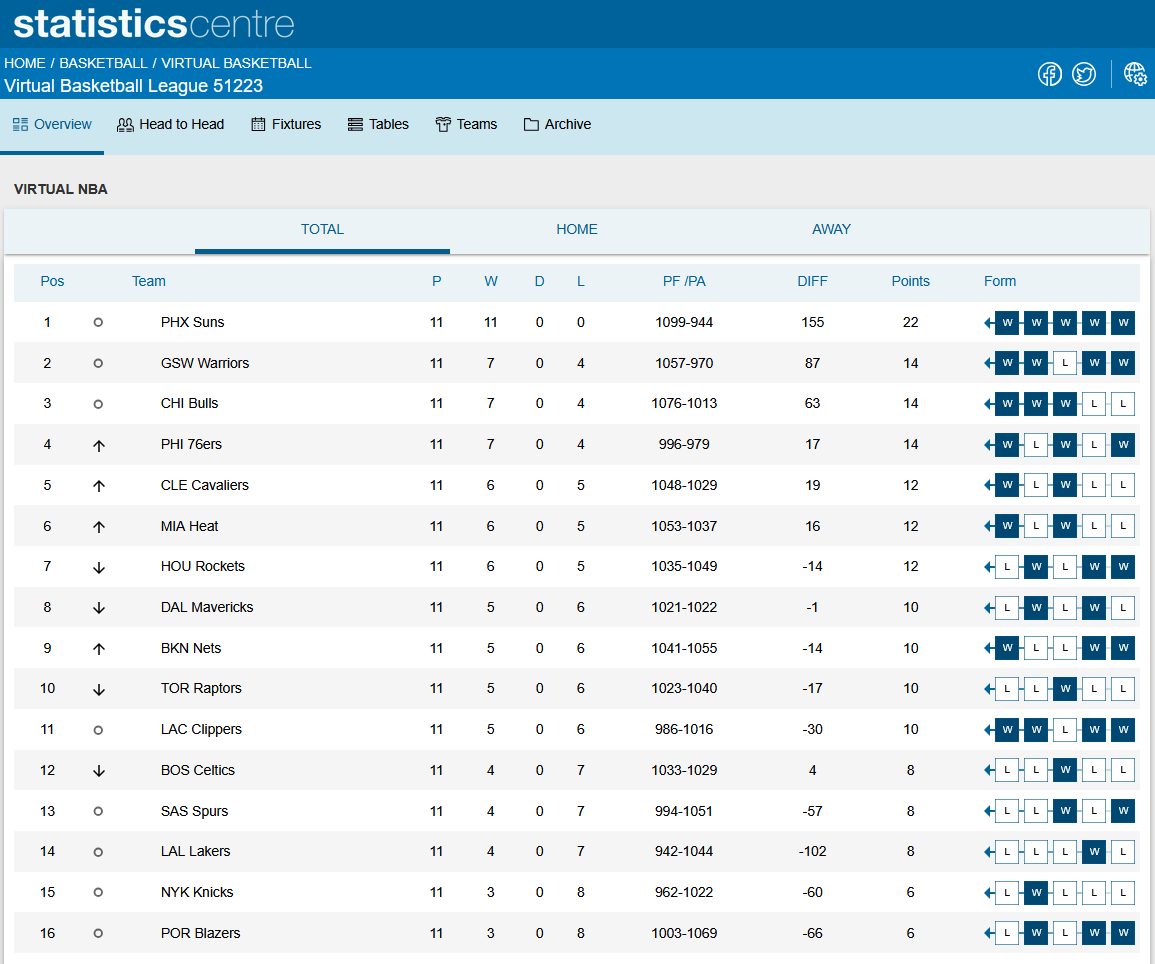This screenshot has width=1155, height=964.
Task: Click the form arrow icon for PHX Suns
Action: click(x=989, y=323)
